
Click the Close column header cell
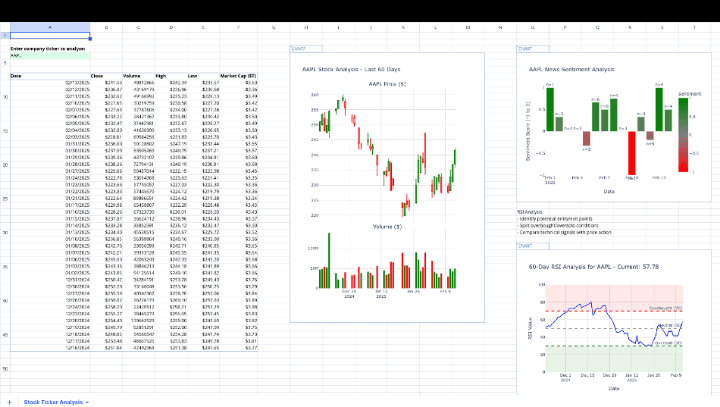pos(106,76)
